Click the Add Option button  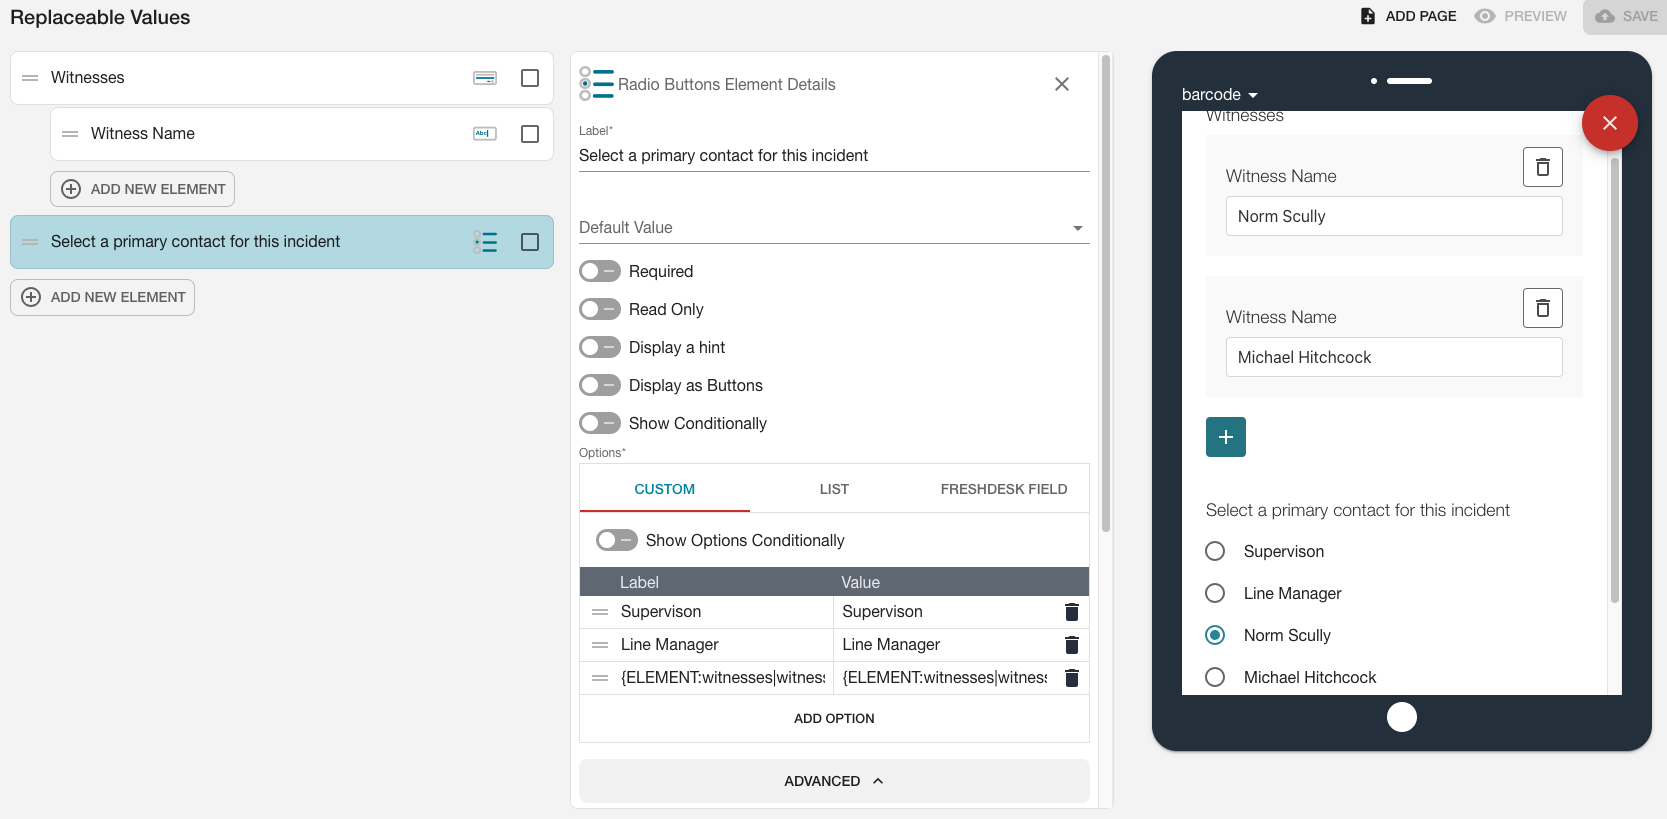834,718
